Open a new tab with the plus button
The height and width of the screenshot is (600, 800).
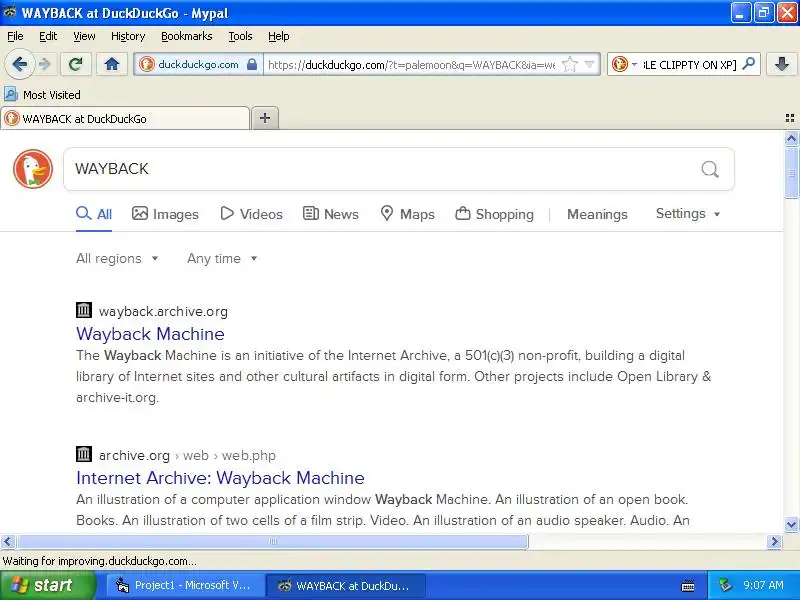(265, 118)
